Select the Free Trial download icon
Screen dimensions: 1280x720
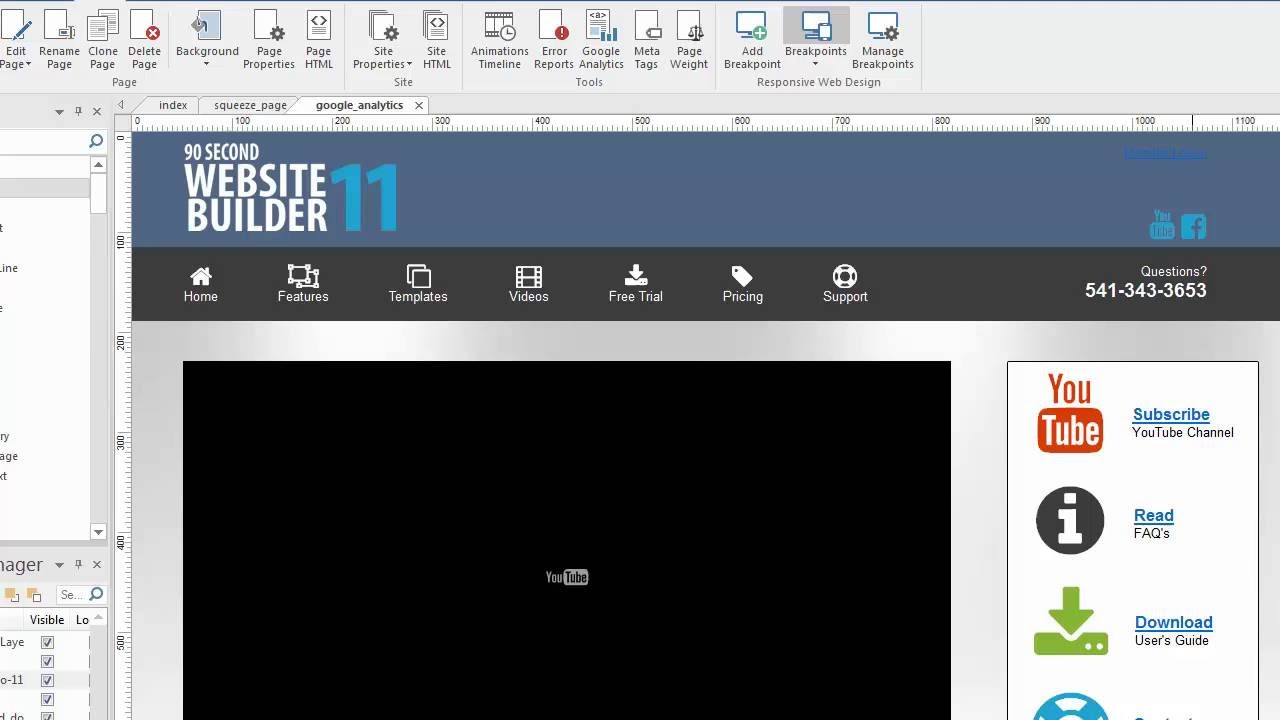tap(636, 275)
